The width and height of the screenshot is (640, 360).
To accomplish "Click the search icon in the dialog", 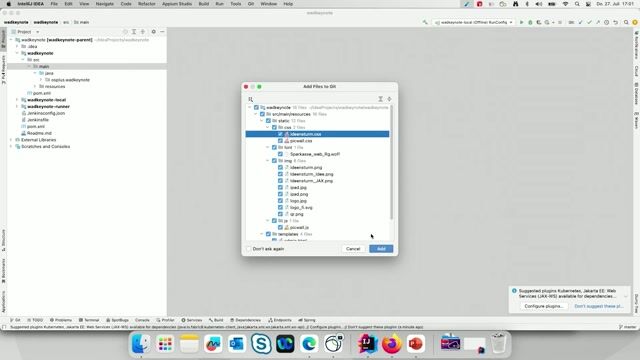I will click(x=251, y=99).
